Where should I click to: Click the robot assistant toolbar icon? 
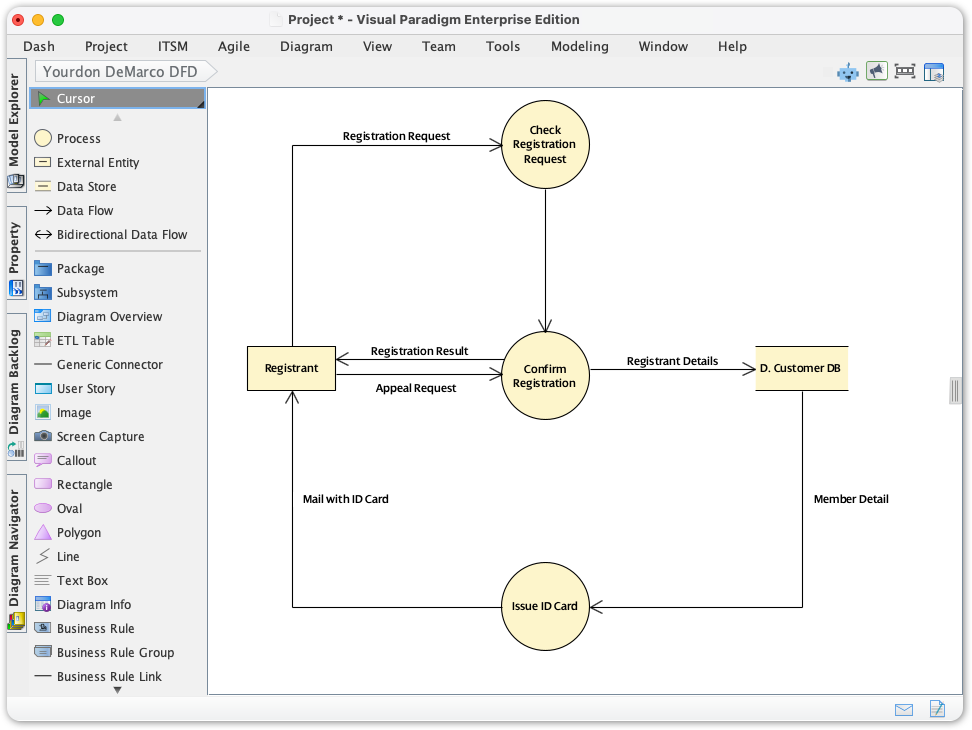[x=848, y=71]
